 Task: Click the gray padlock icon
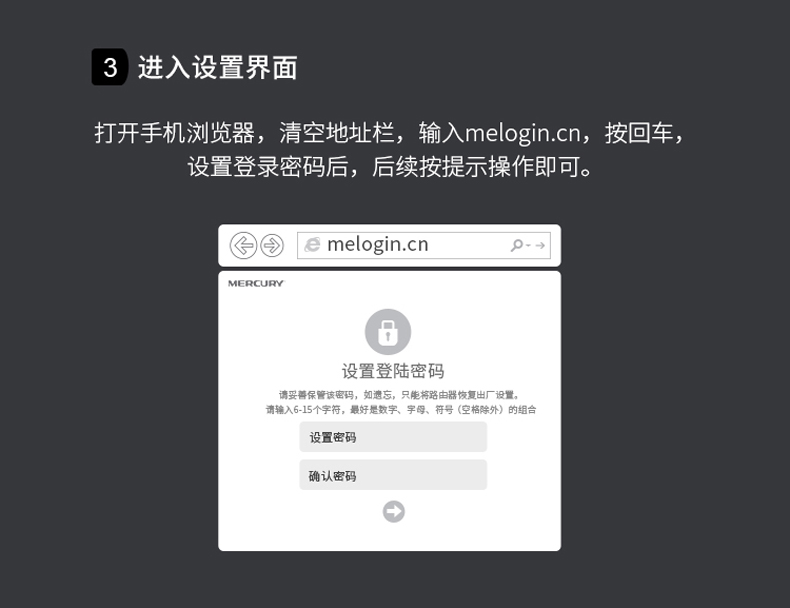click(388, 332)
